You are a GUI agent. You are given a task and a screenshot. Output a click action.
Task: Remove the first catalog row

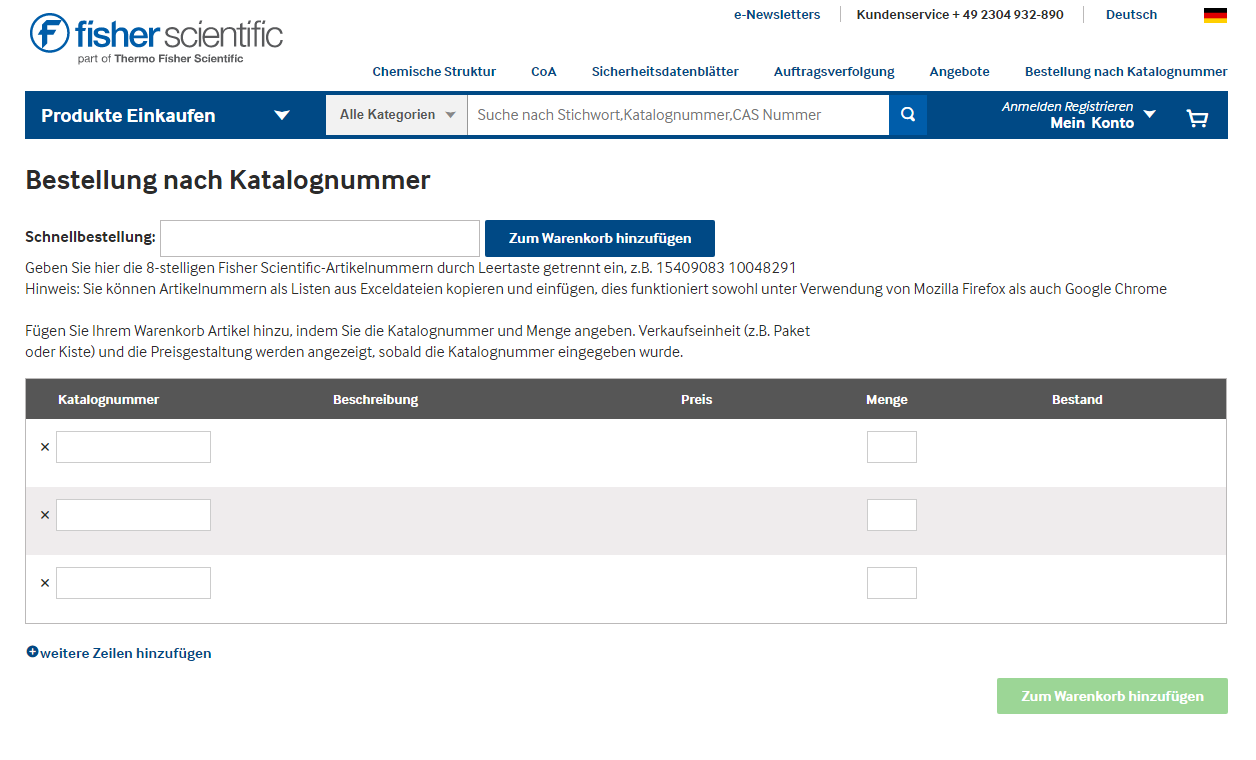pos(44,447)
